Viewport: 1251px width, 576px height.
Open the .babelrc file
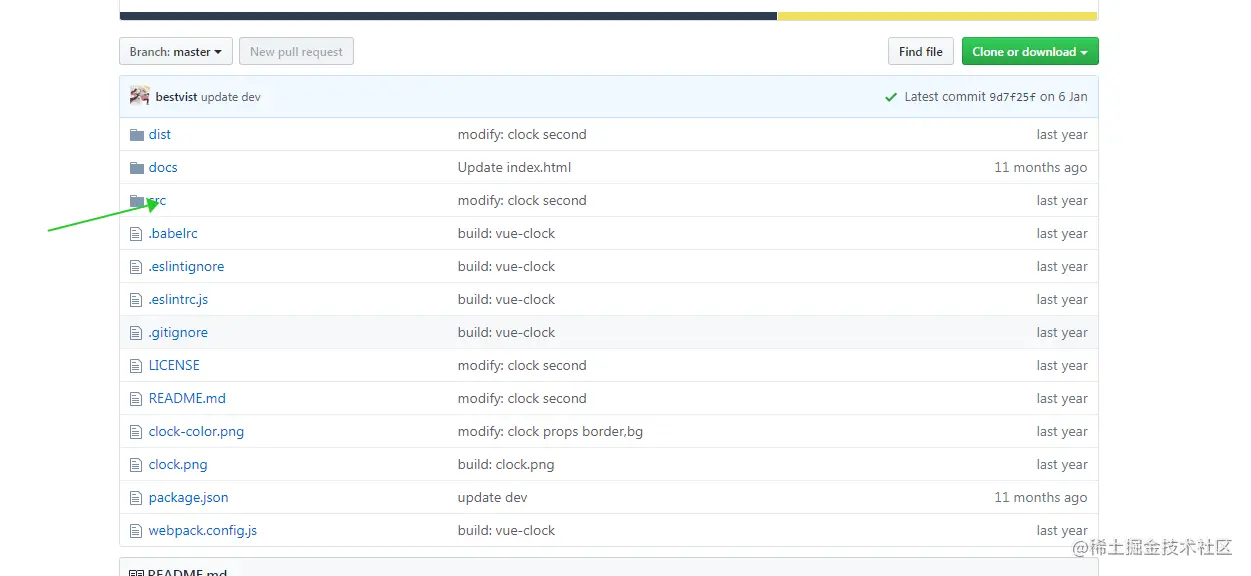(x=173, y=234)
